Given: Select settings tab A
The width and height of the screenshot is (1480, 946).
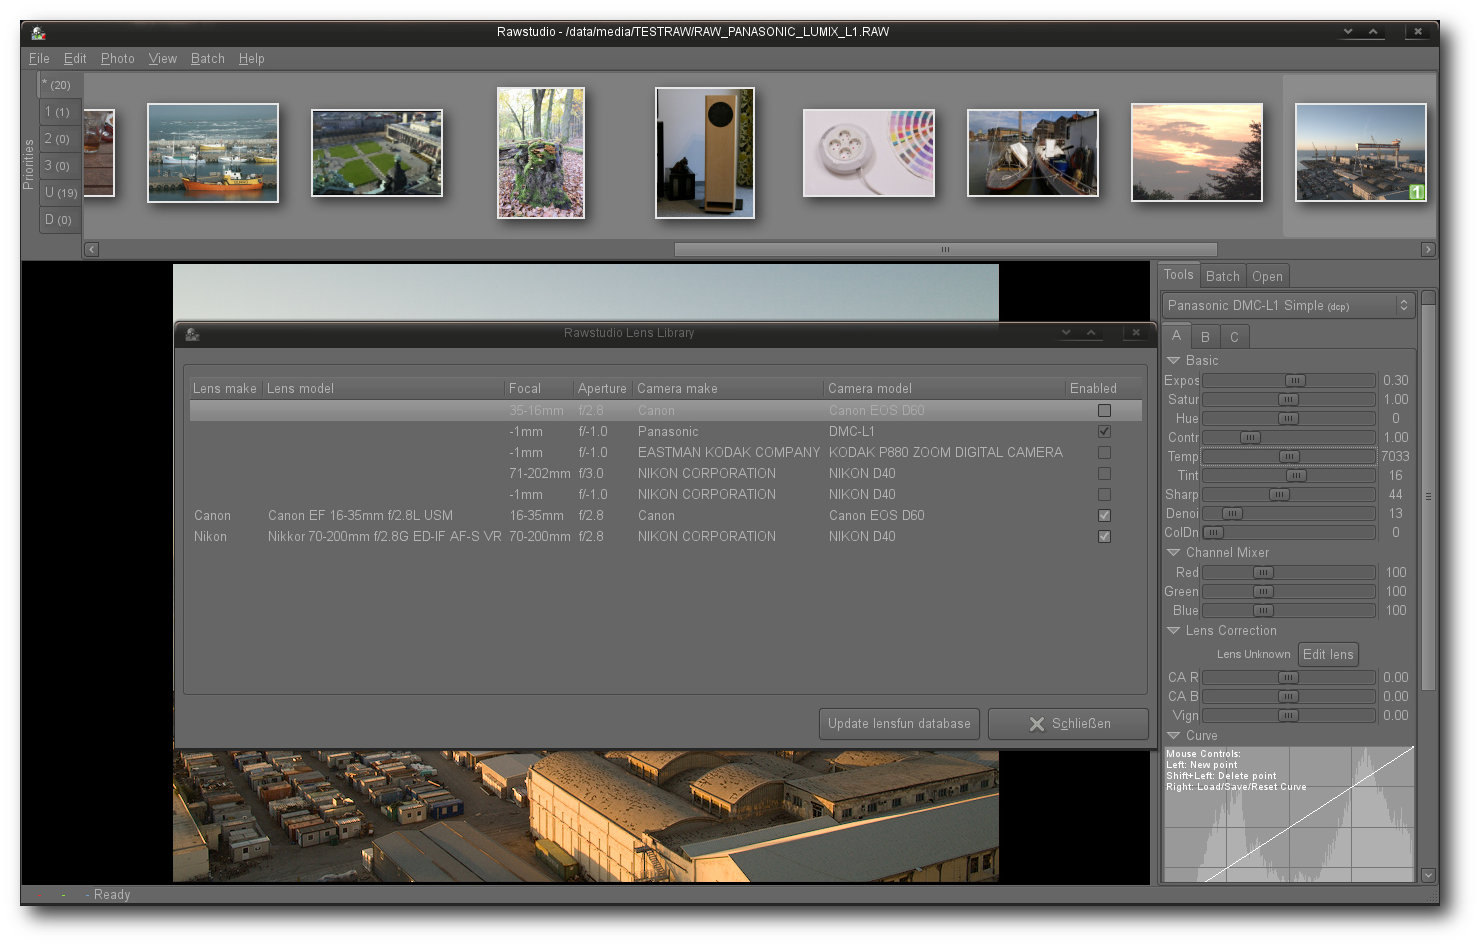Looking at the screenshot, I should 1176,336.
